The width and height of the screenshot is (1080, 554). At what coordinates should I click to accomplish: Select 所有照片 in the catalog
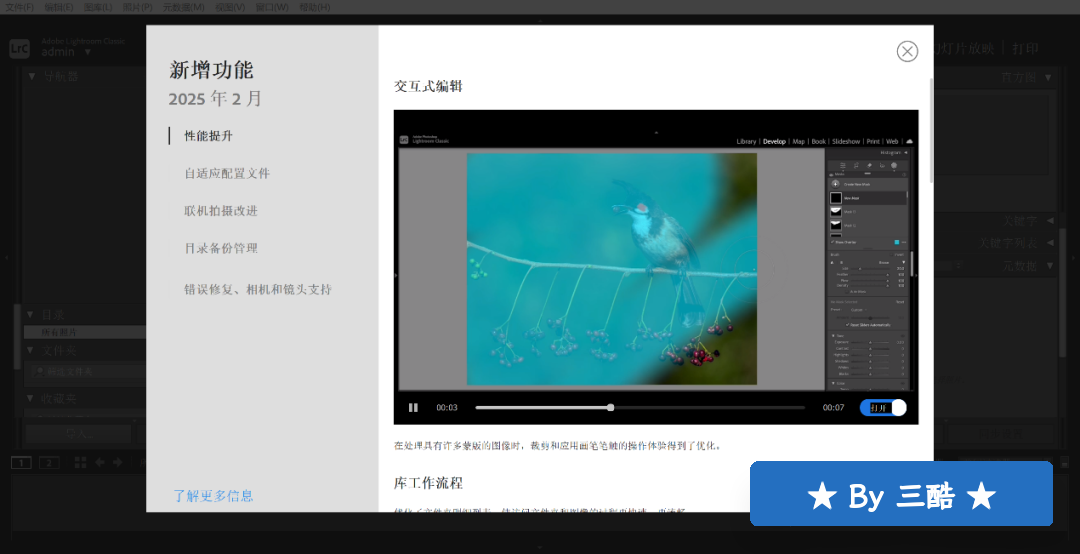coord(84,332)
